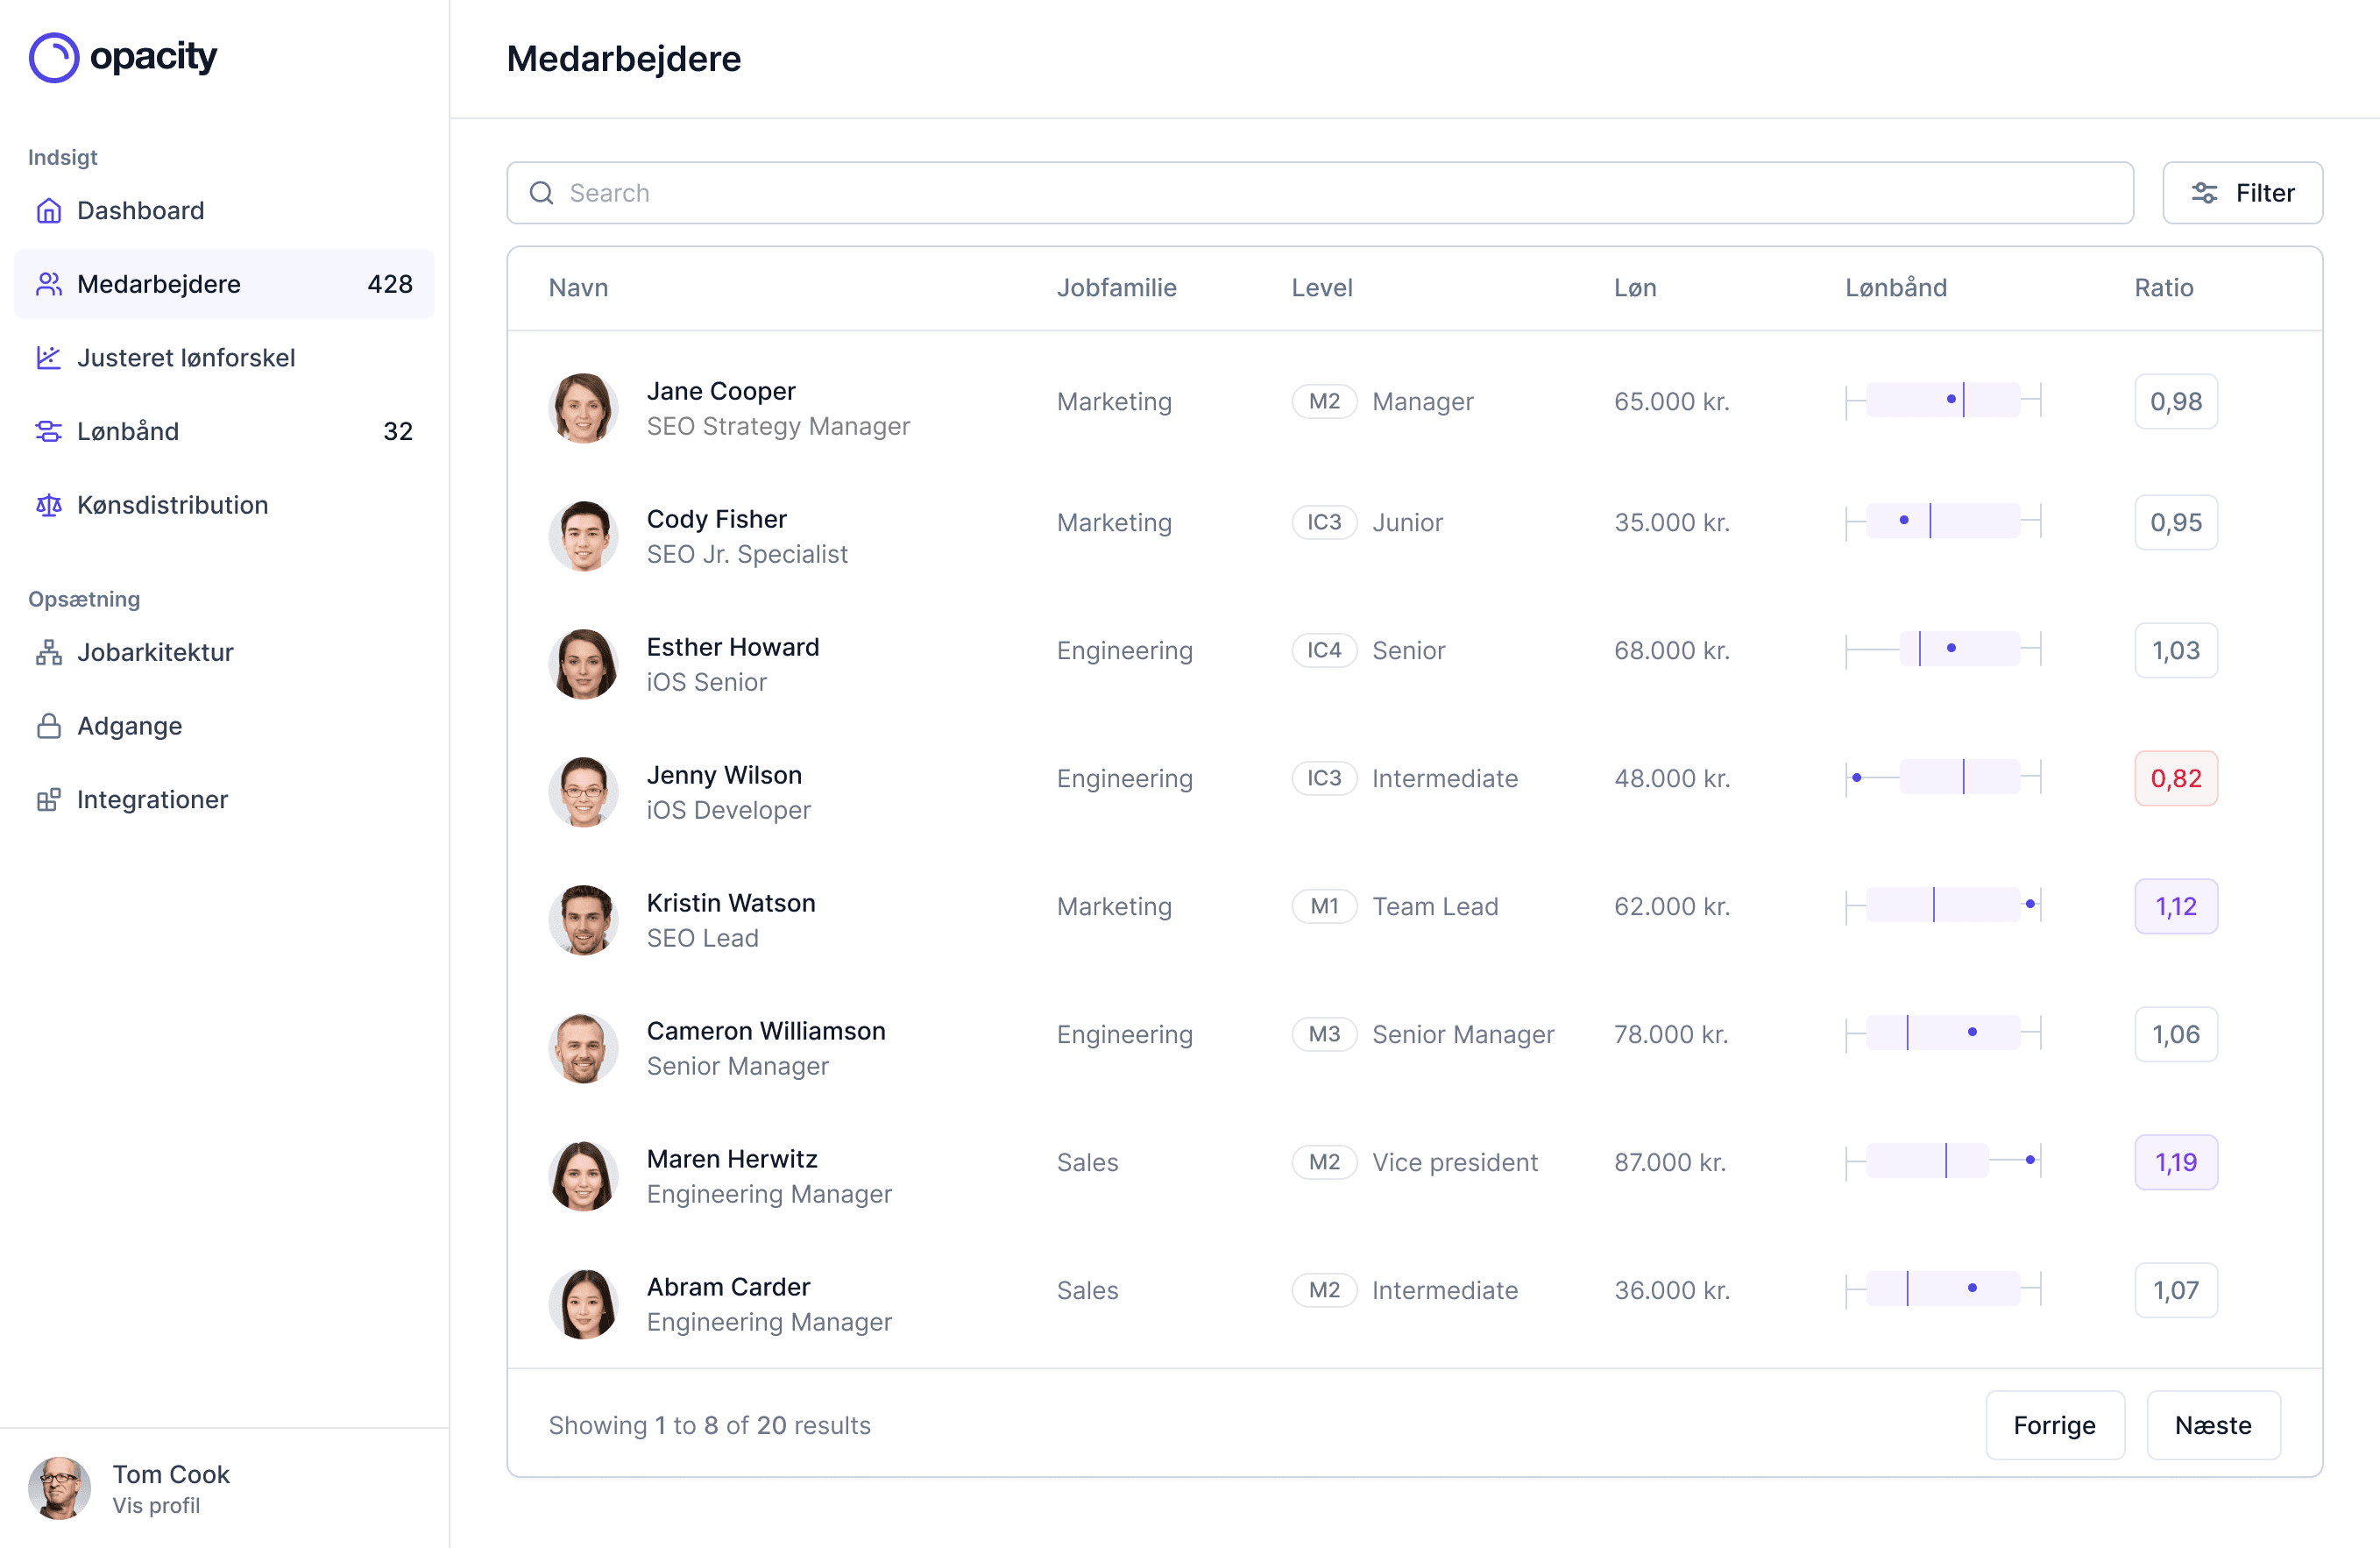Viewport: 2380px width, 1548px height.
Task: Select the Dashboard home icon
Action: pyautogui.click(x=49, y=210)
